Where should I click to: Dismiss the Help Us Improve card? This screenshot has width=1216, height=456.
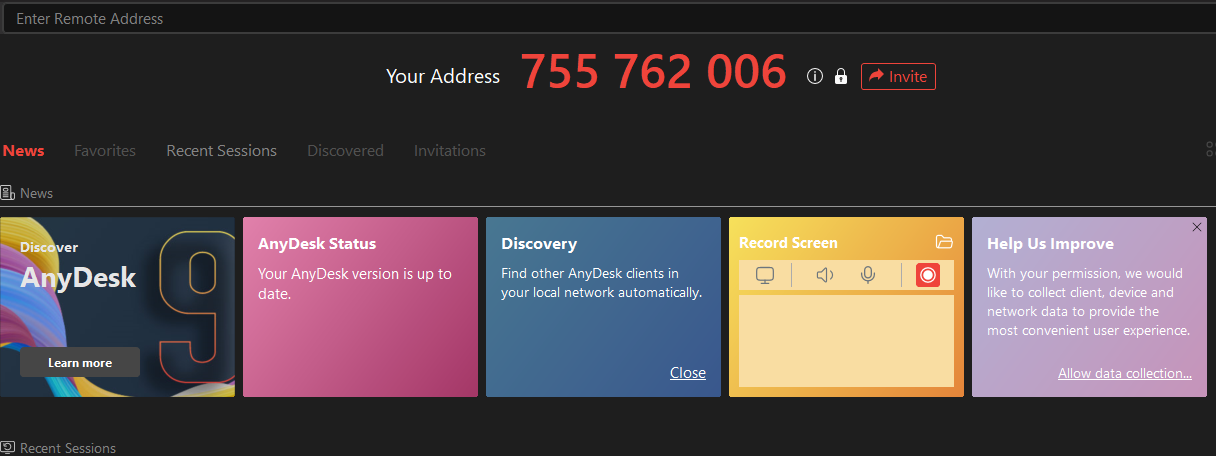click(x=1197, y=227)
